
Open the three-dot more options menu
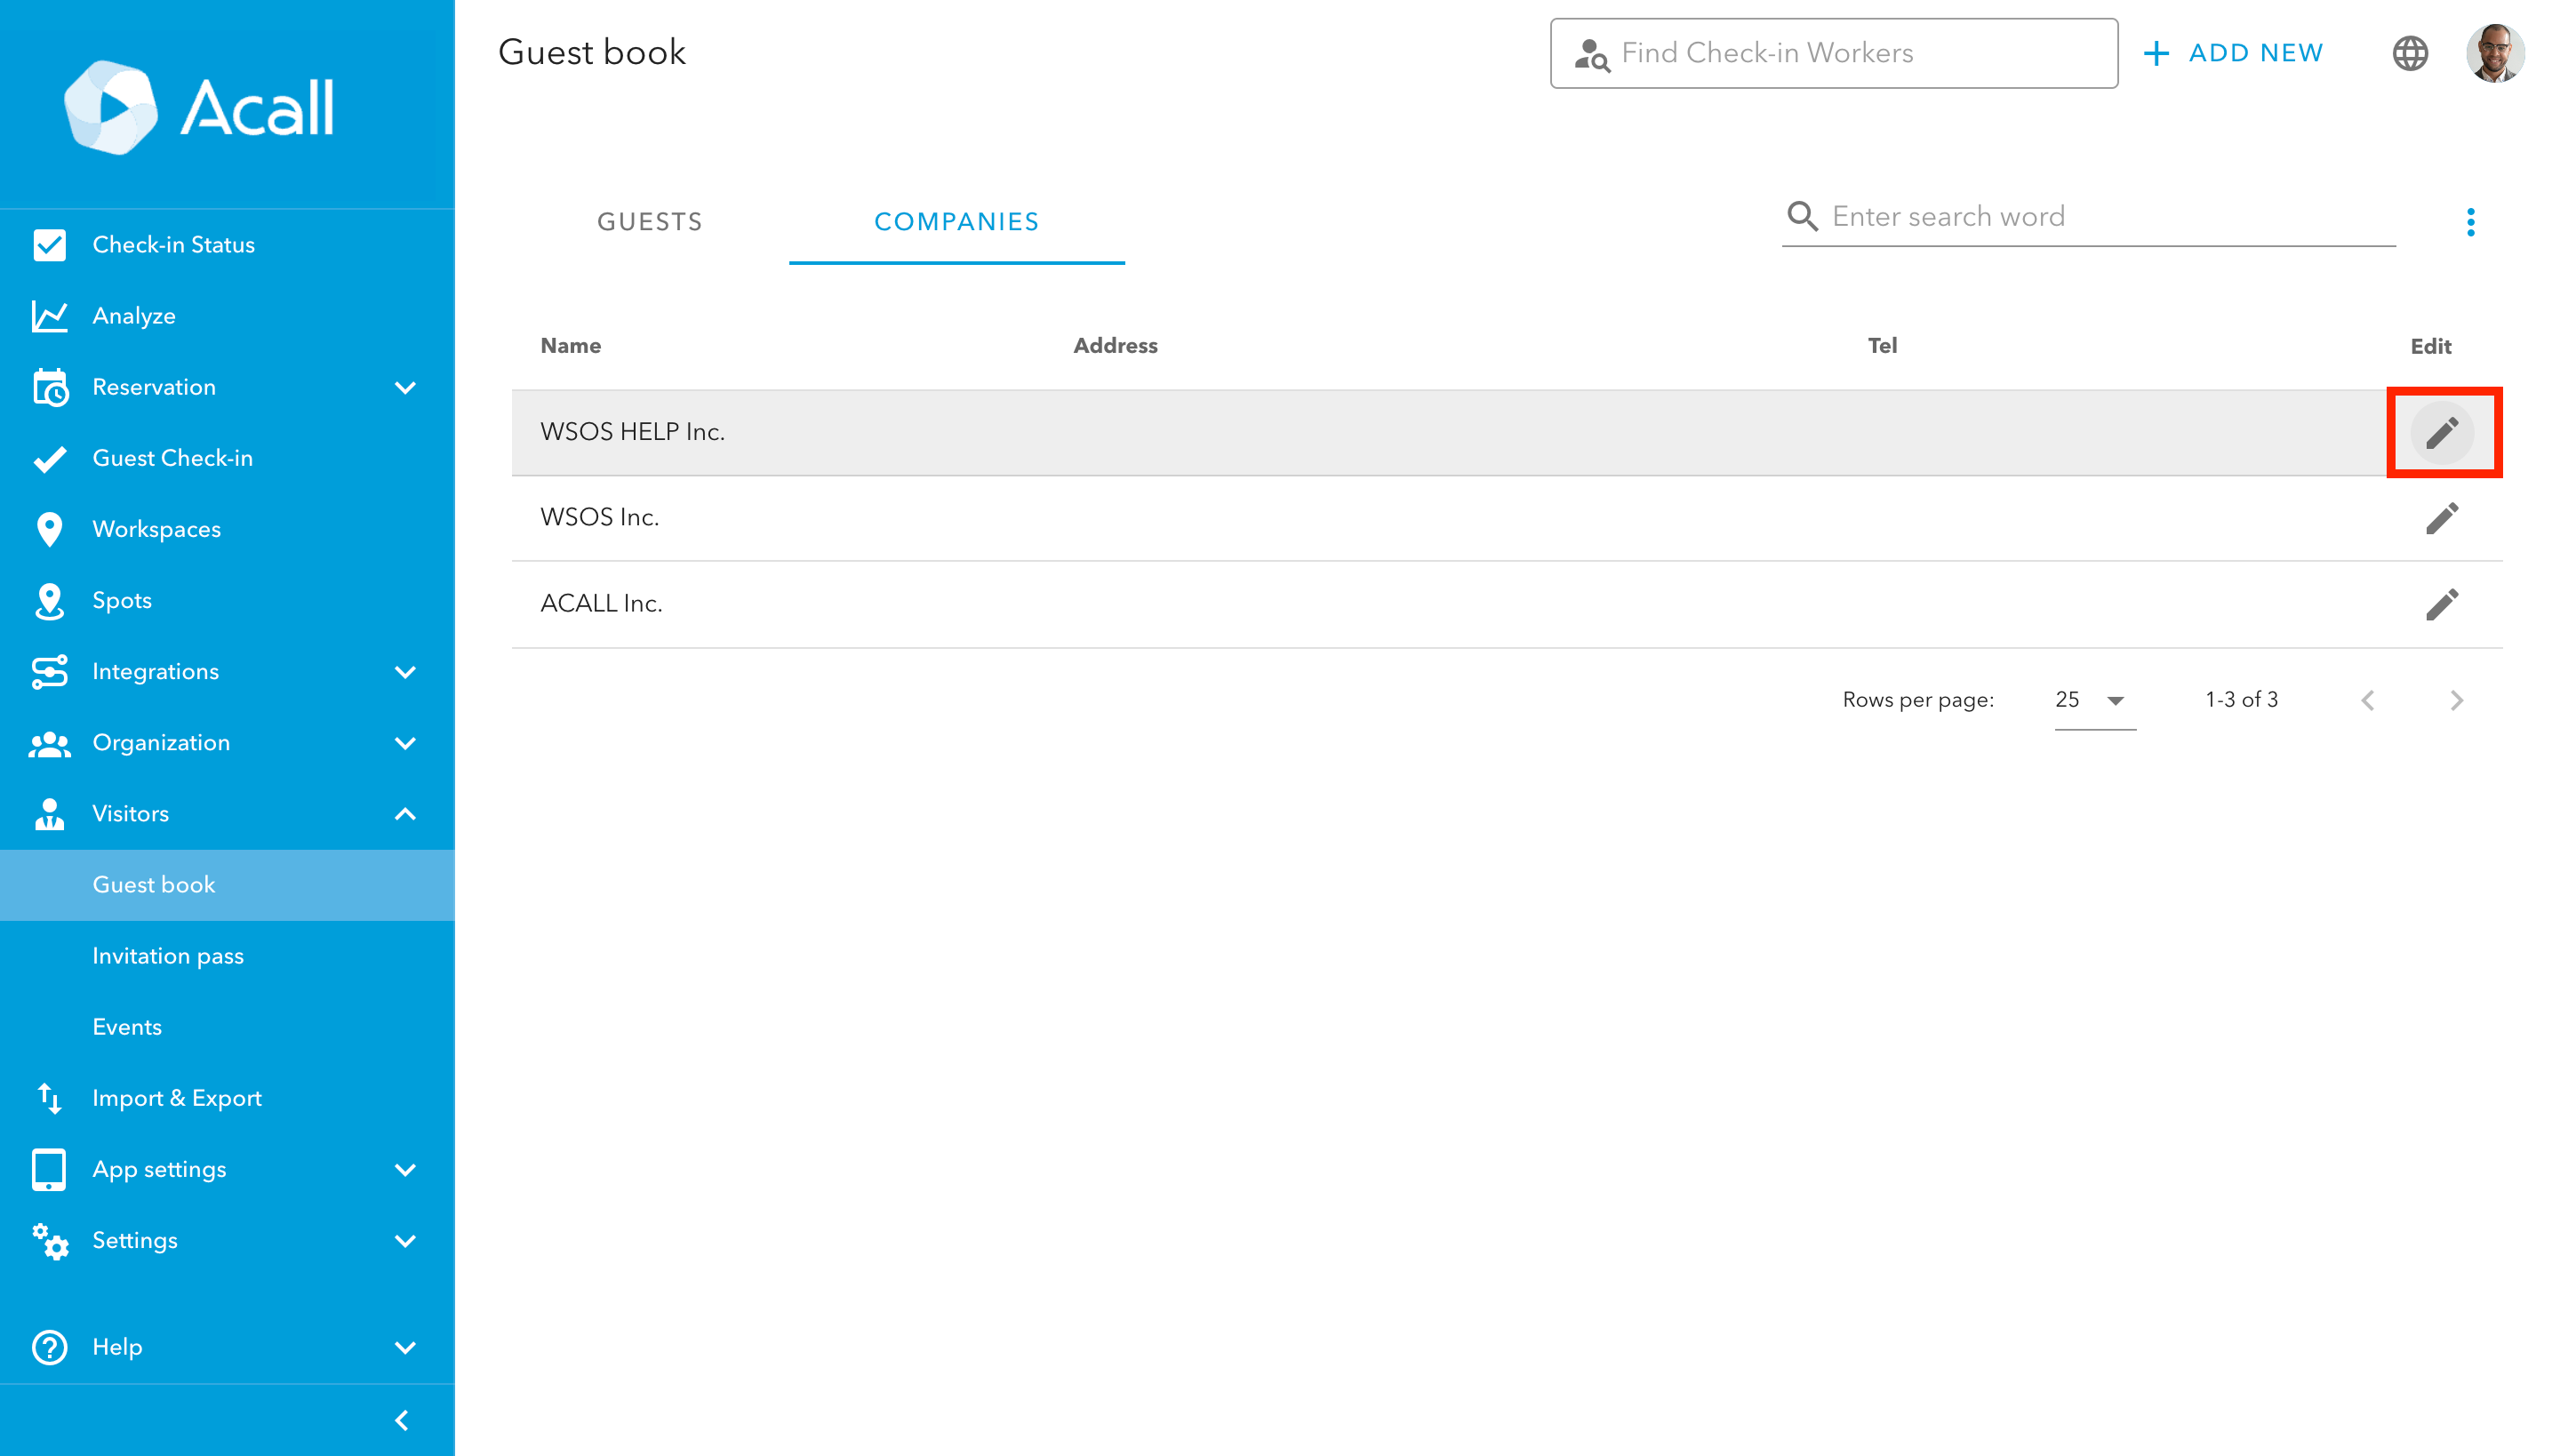[2470, 222]
